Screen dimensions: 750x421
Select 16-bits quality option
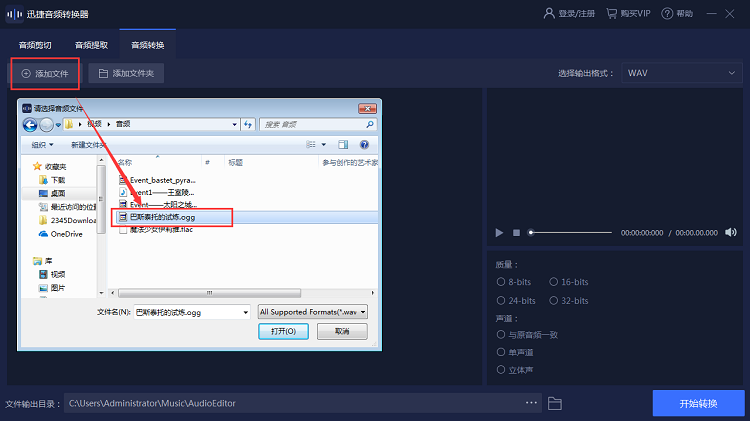coord(569,282)
